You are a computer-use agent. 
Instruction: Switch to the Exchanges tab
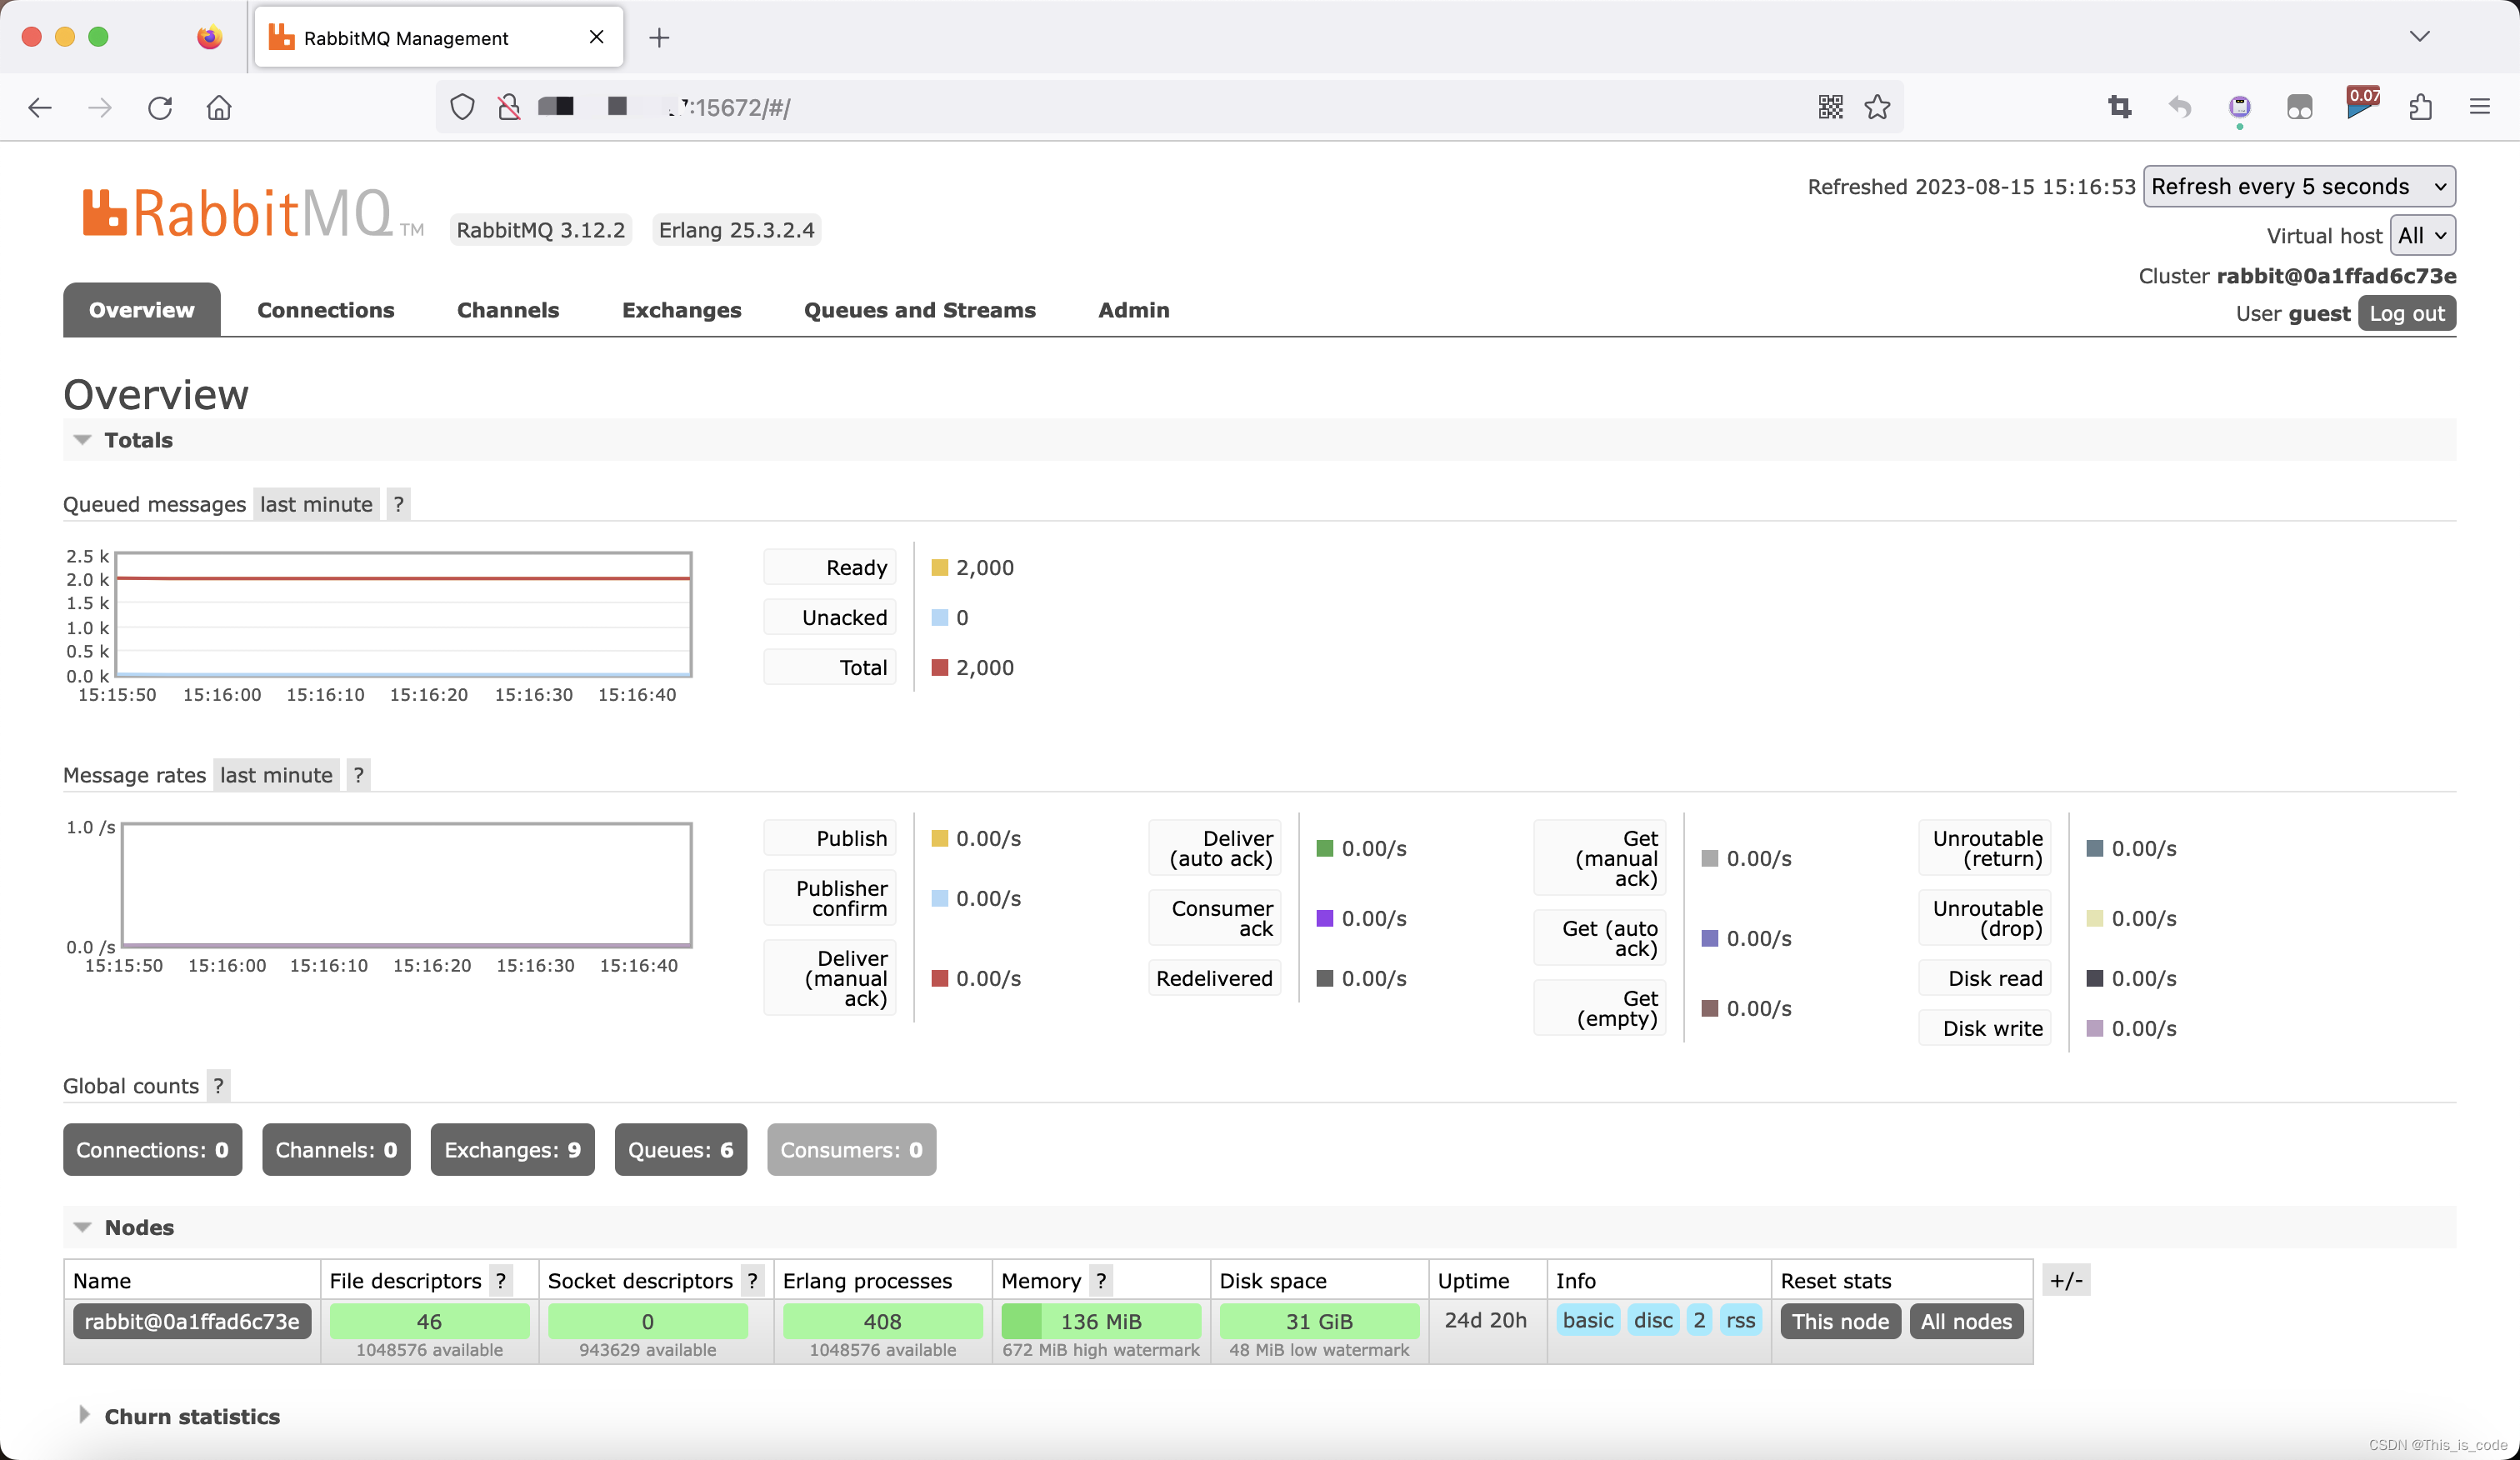click(682, 310)
